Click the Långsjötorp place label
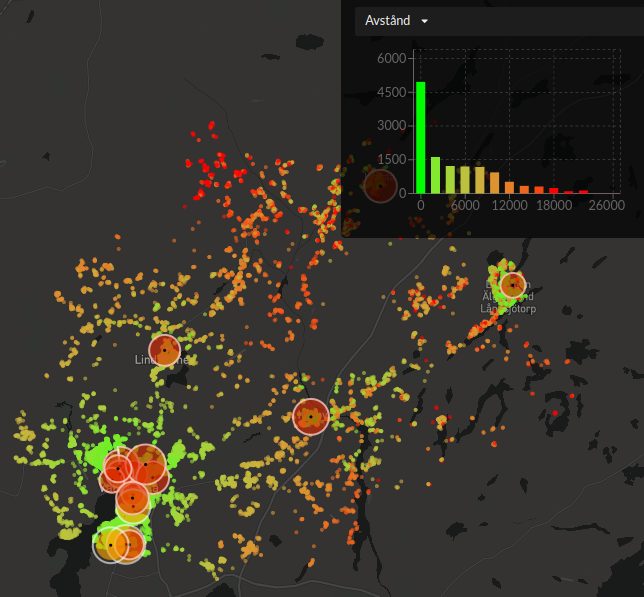Image resolution: width=644 pixels, height=597 pixels. coord(508,309)
